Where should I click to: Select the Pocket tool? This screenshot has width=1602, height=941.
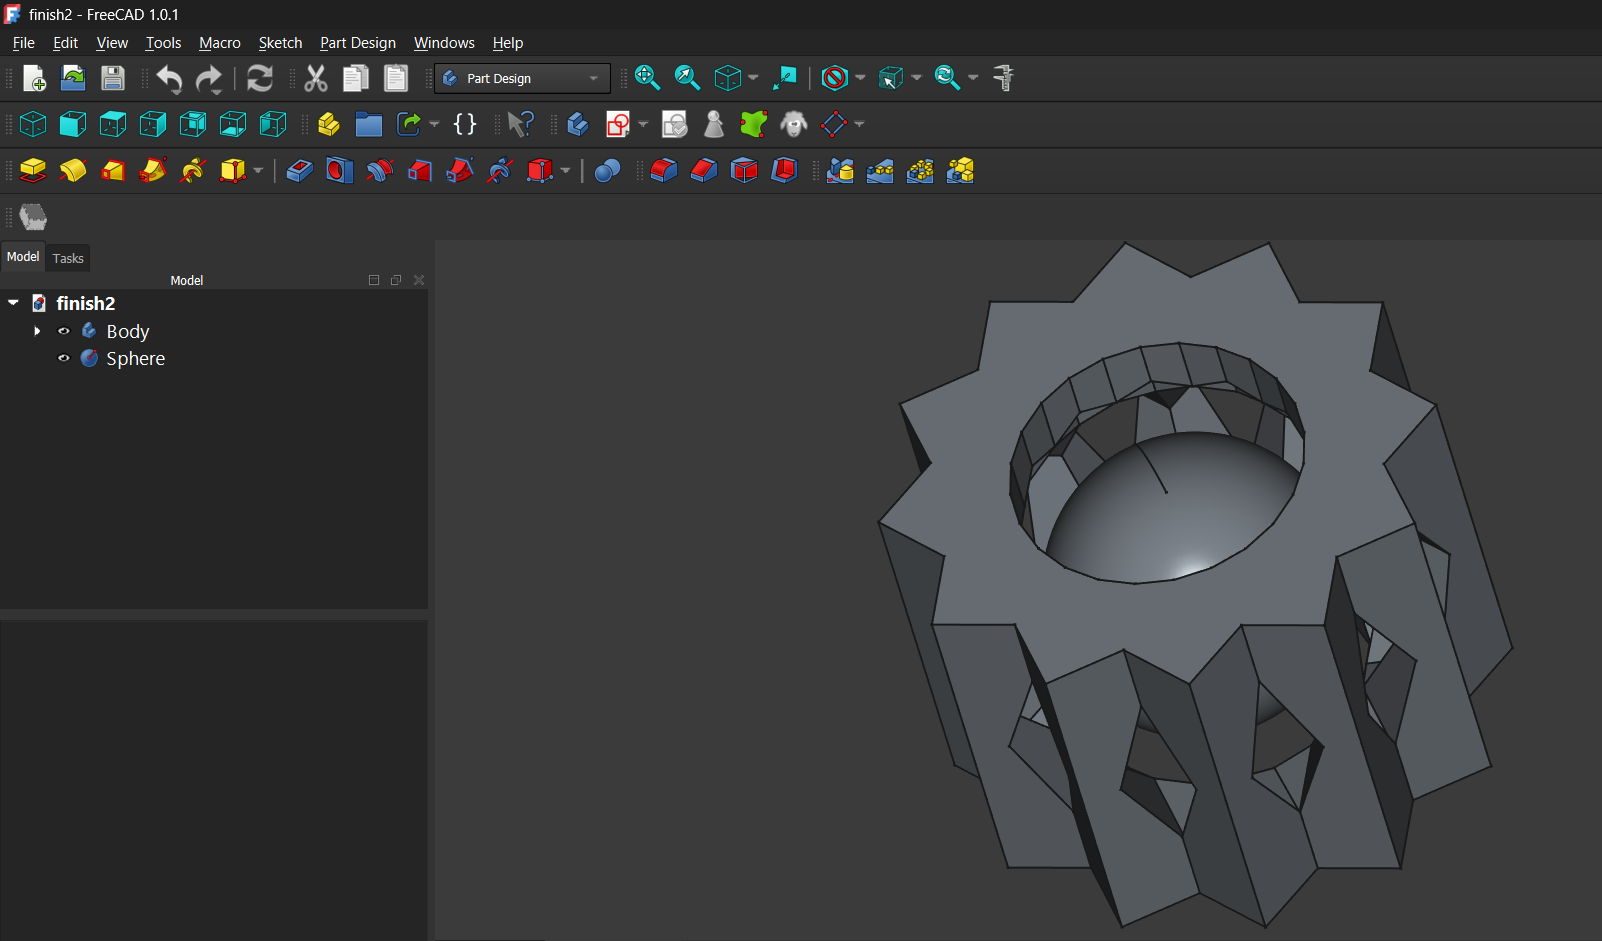[x=299, y=171]
